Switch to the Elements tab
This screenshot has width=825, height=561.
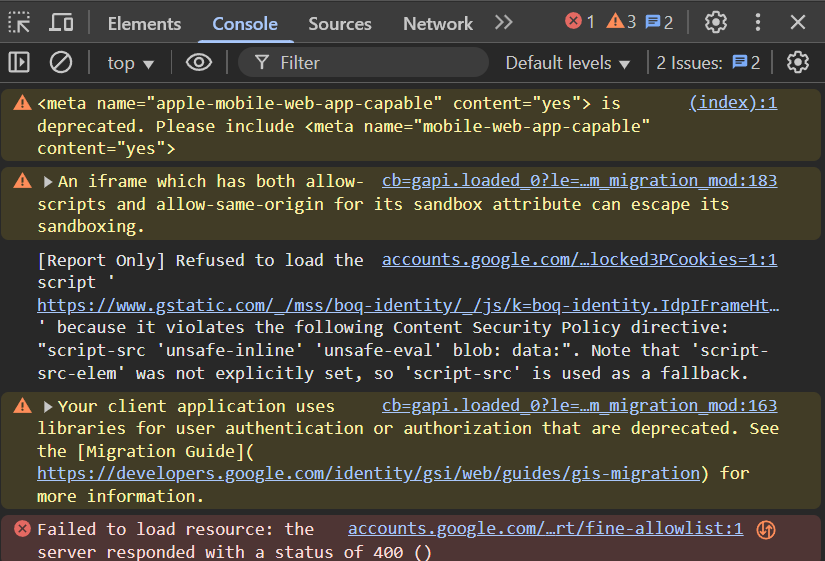pyautogui.click(x=144, y=23)
